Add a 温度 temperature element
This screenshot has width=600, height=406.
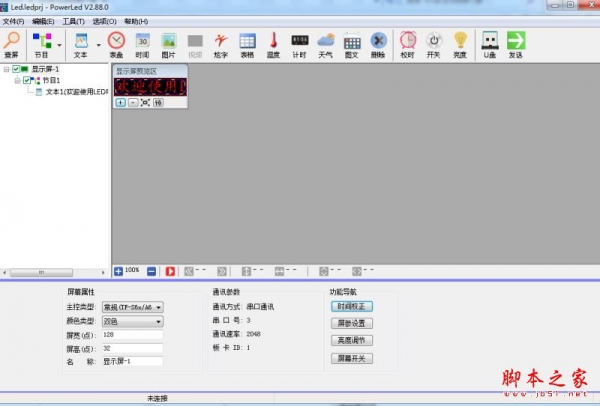(x=273, y=43)
